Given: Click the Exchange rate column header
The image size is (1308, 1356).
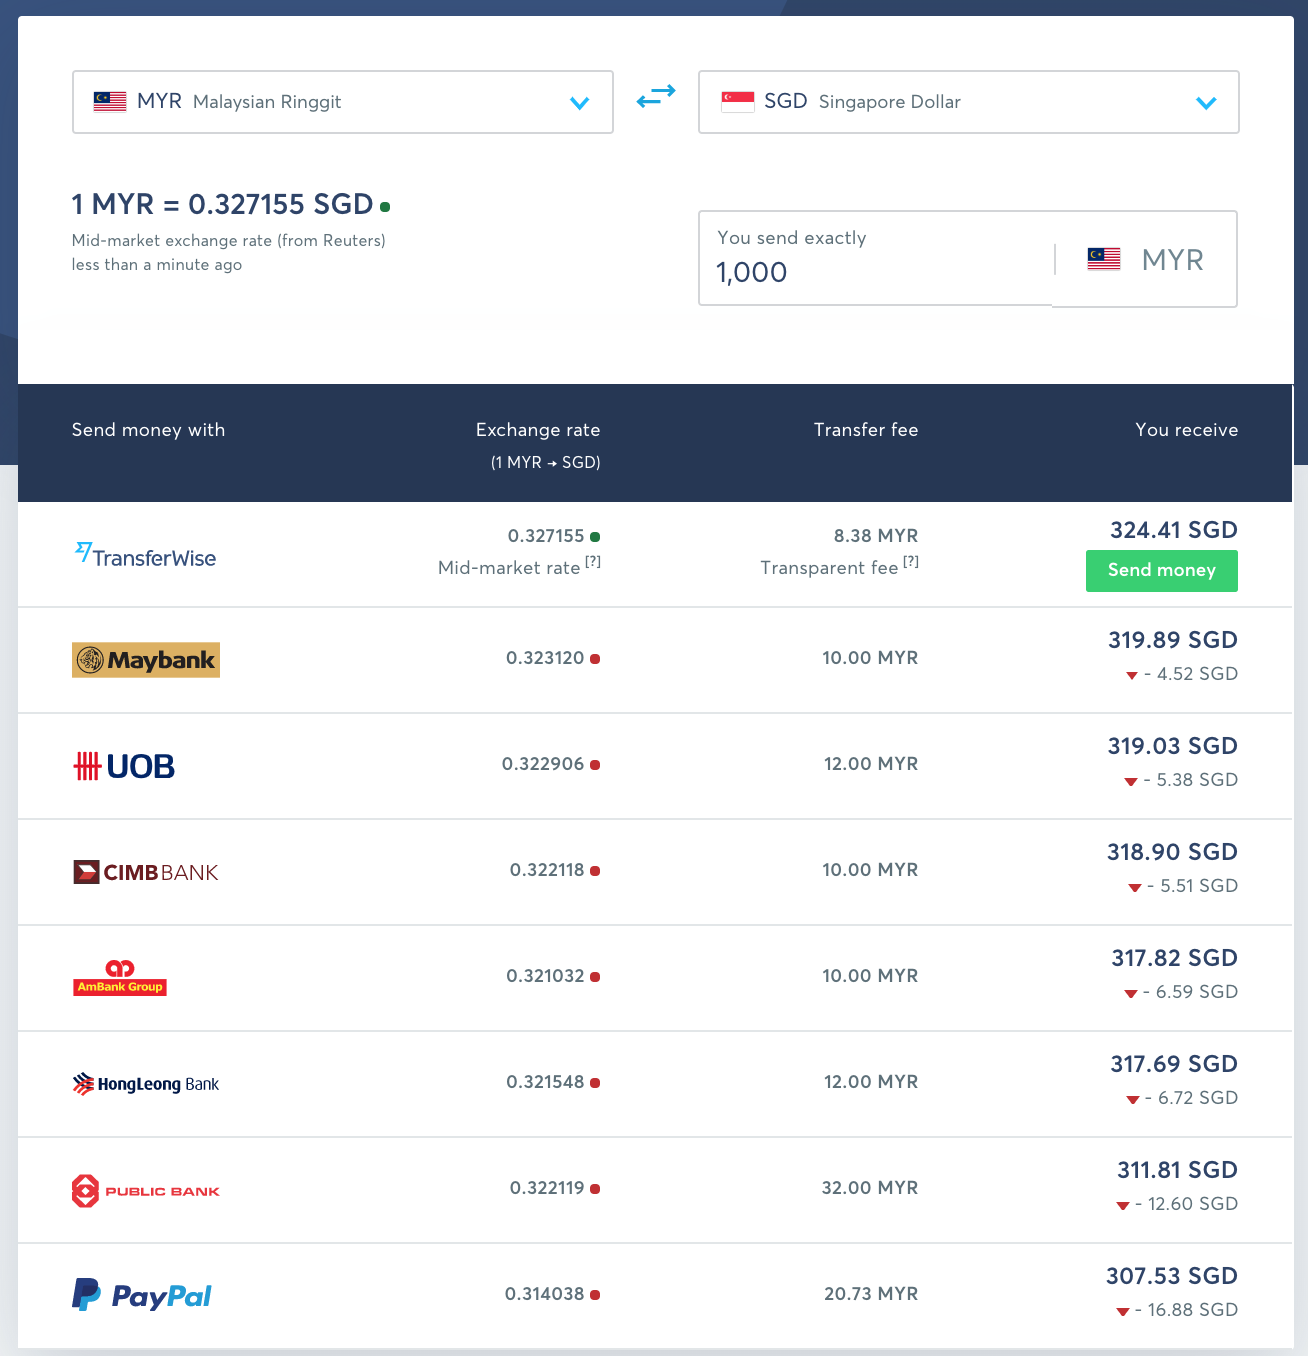Looking at the screenshot, I should click(x=538, y=430).
